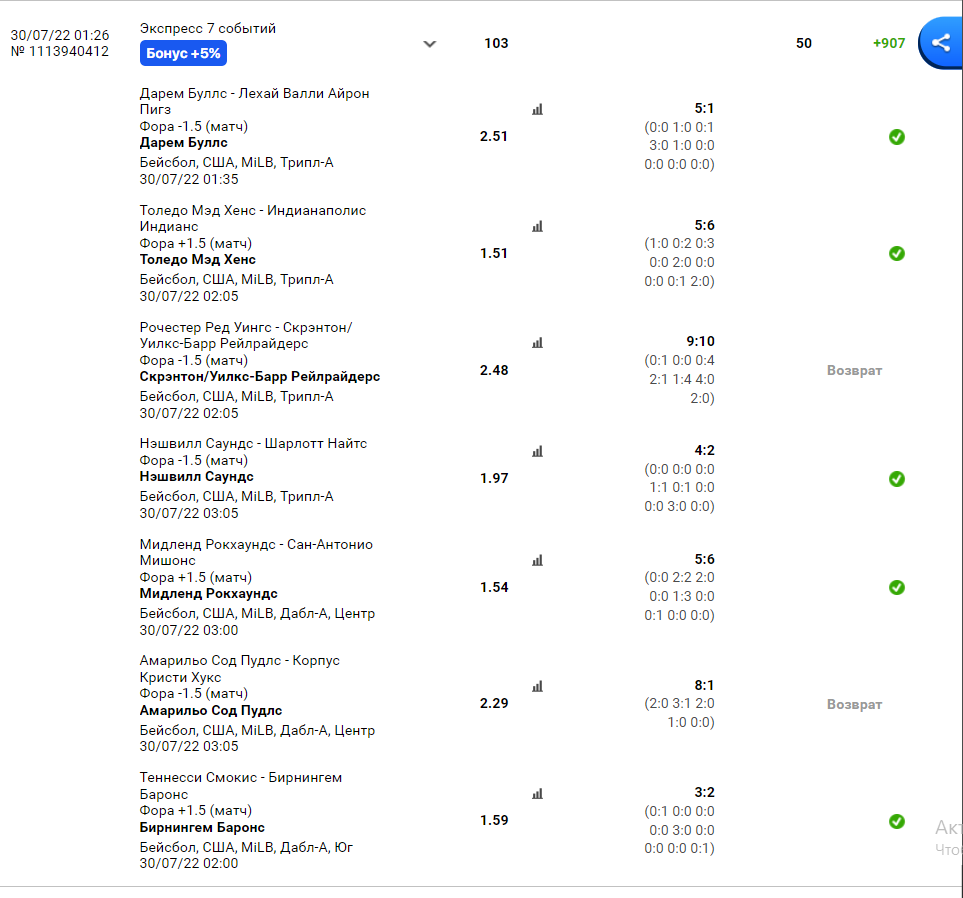Viewport: 963px width, 898px height.
Task: Click green win checkmark for Мидленд Рокхаундс bet
Action: click(897, 587)
